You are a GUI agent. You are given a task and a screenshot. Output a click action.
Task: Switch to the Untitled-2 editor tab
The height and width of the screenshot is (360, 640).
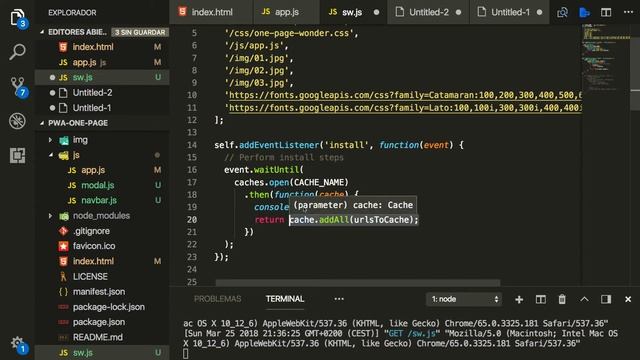[x=428, y=12]
